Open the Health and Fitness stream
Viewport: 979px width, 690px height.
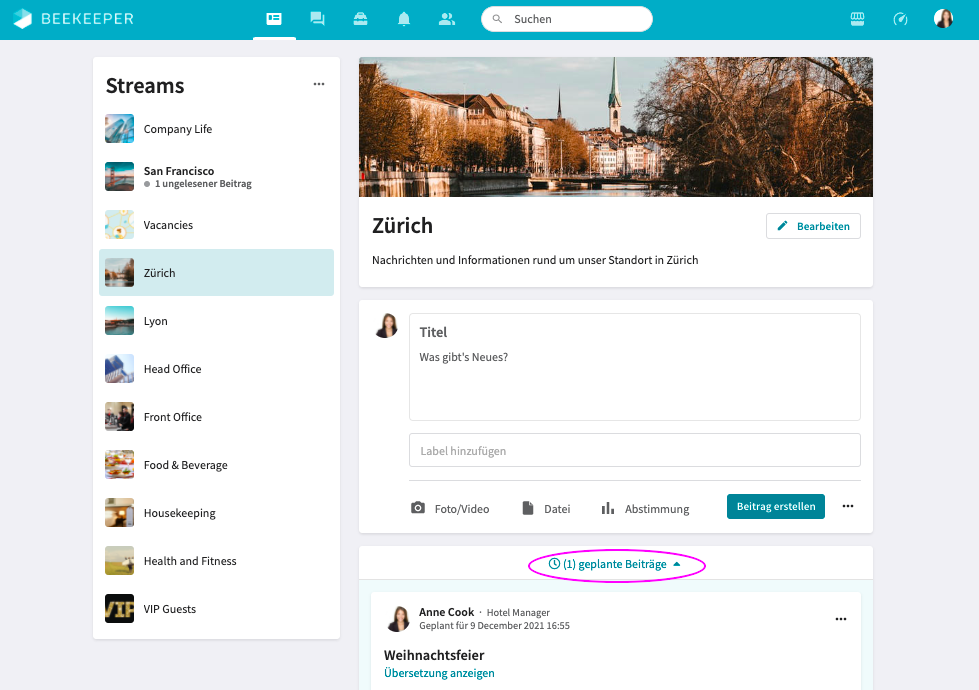[216, 561]
